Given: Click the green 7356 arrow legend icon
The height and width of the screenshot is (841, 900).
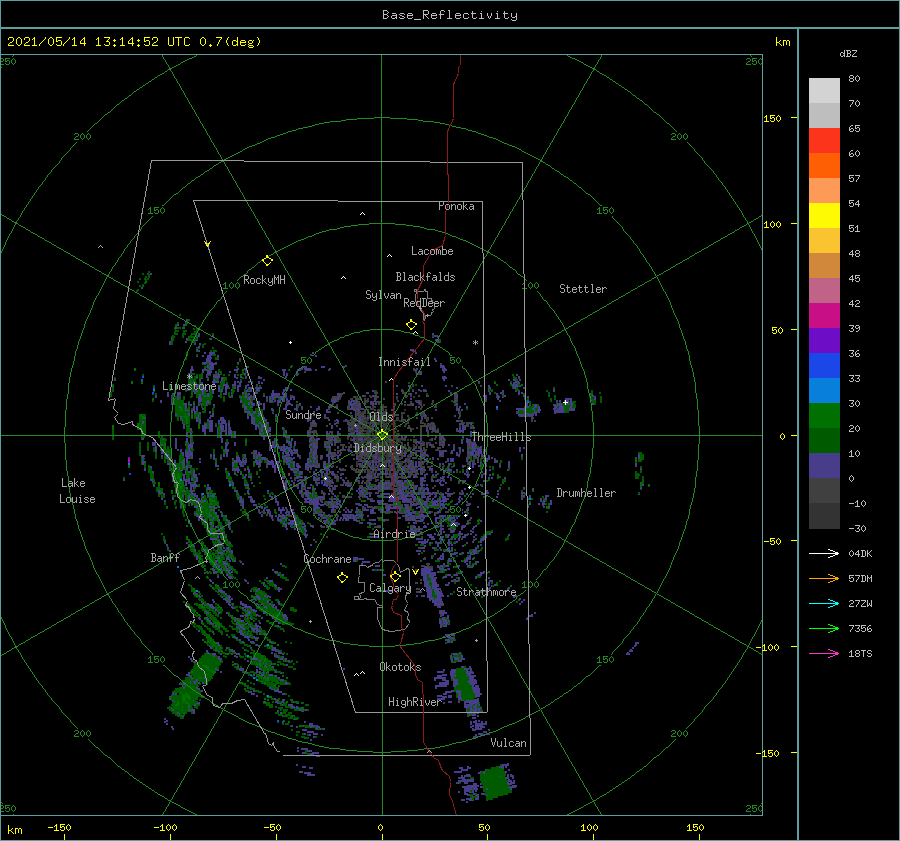Looking at the screenshot, I should pos(824,629).
